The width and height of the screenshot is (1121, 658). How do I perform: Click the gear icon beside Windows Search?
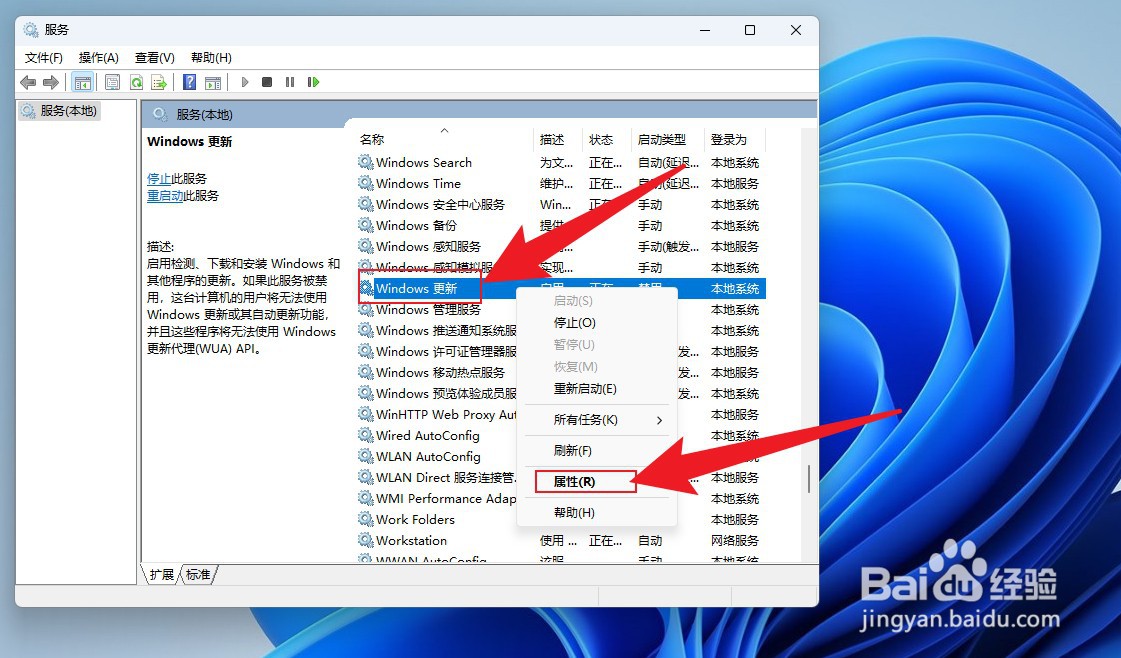pos(366,162)
